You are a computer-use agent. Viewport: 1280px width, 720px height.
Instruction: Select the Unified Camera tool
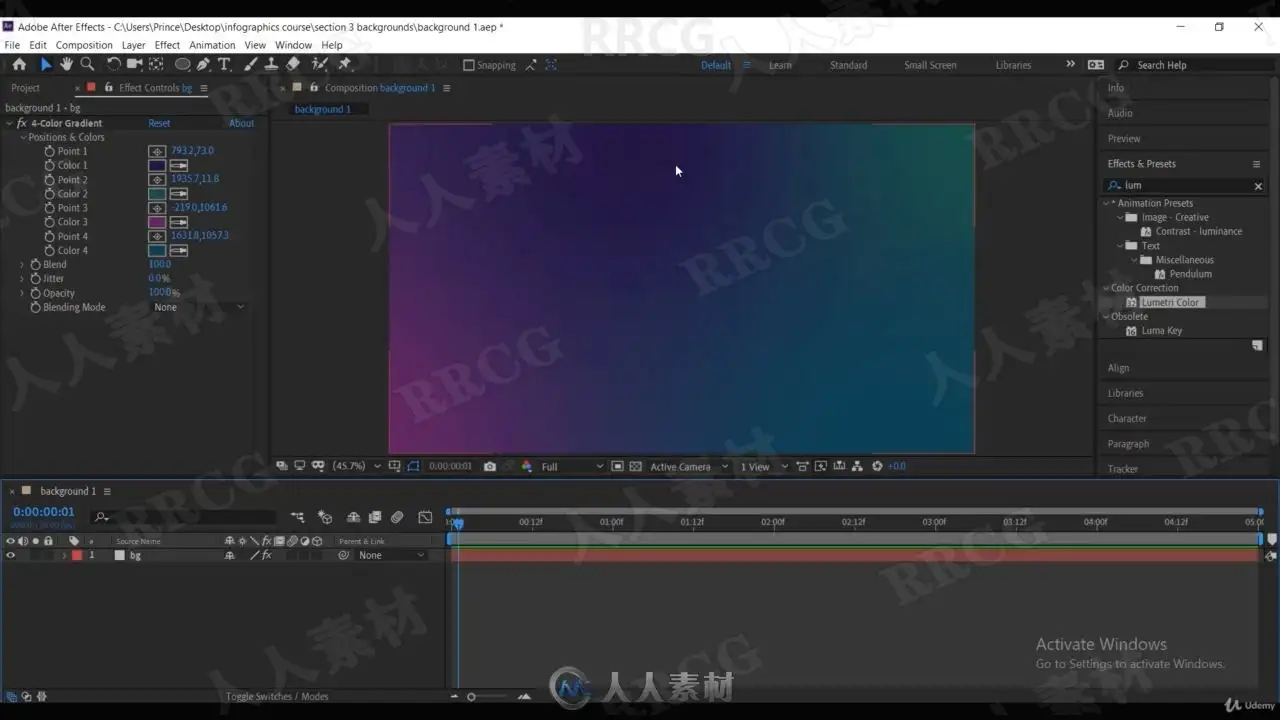tap(134, 64)
